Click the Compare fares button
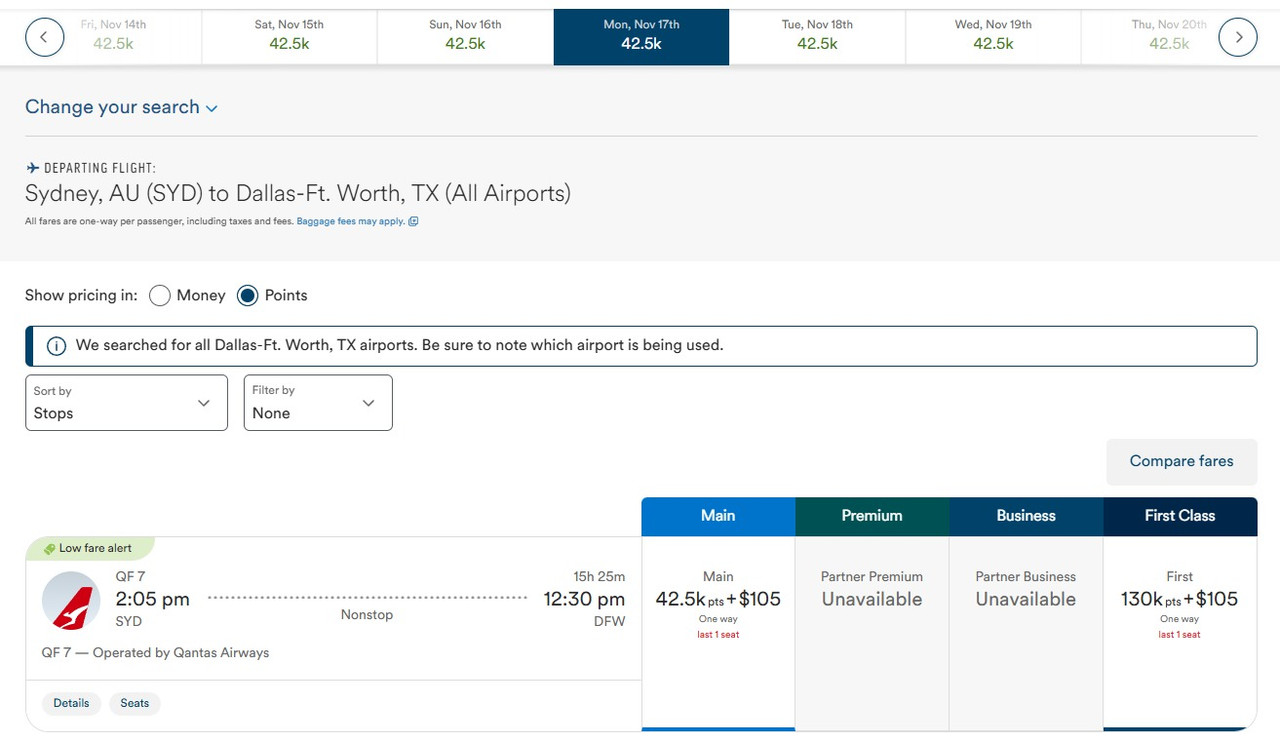 click(x=1181, y=461)
